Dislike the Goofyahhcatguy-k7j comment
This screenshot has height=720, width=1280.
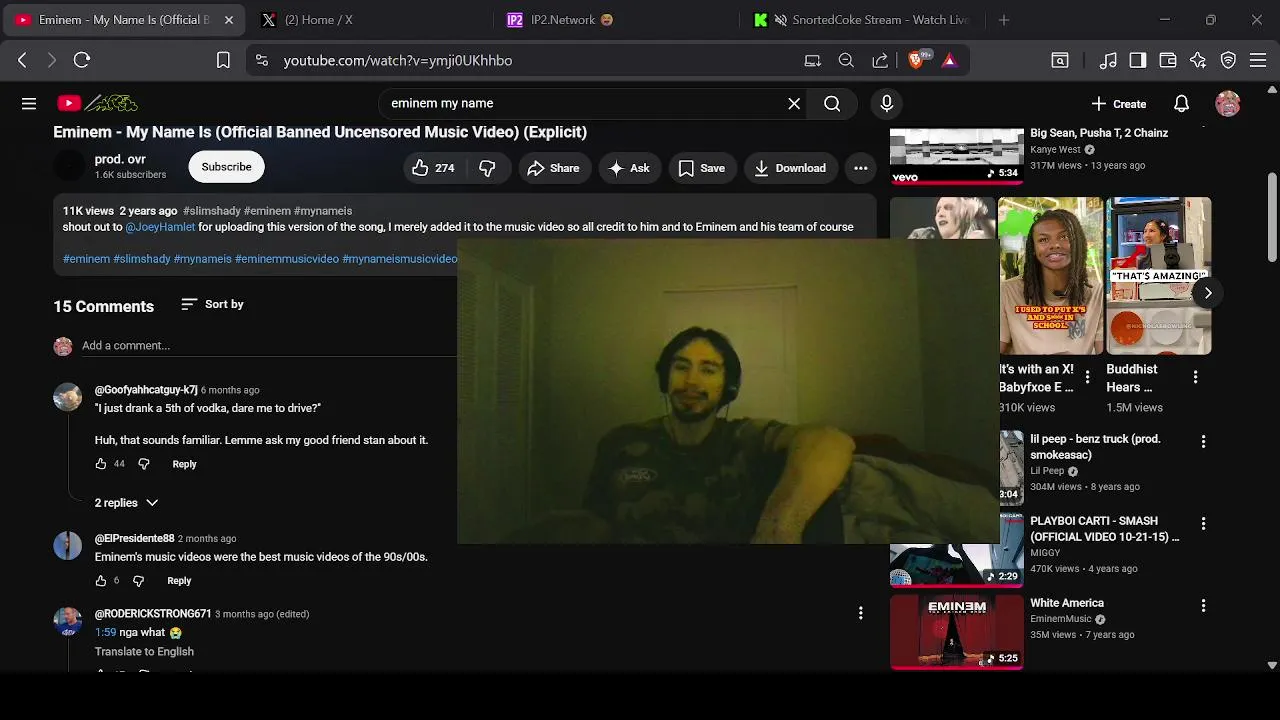144,464
